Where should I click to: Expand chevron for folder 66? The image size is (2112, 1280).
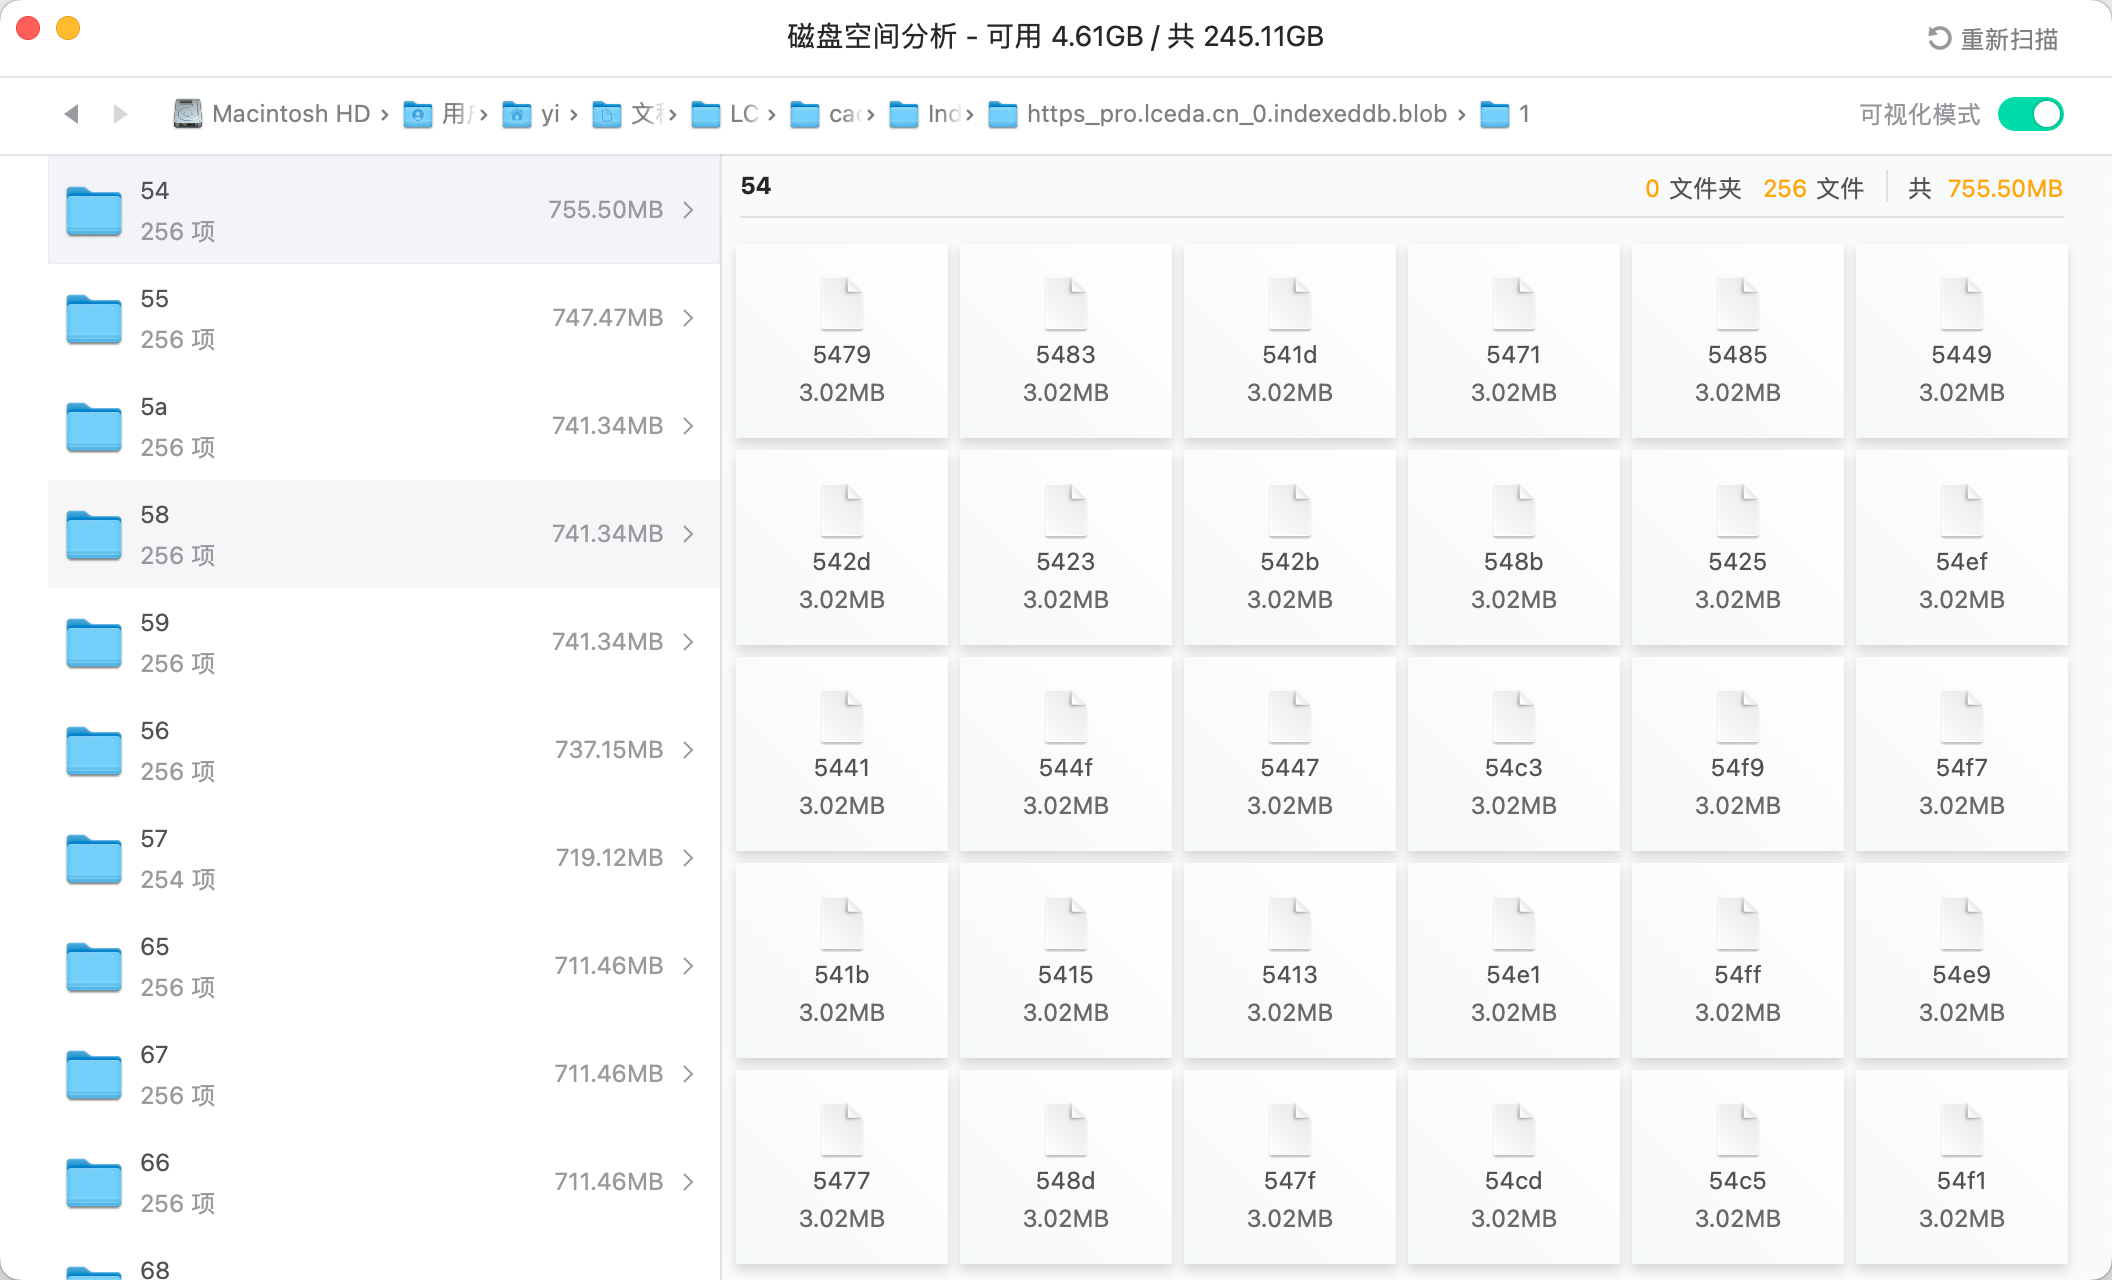coord(689,1182)
